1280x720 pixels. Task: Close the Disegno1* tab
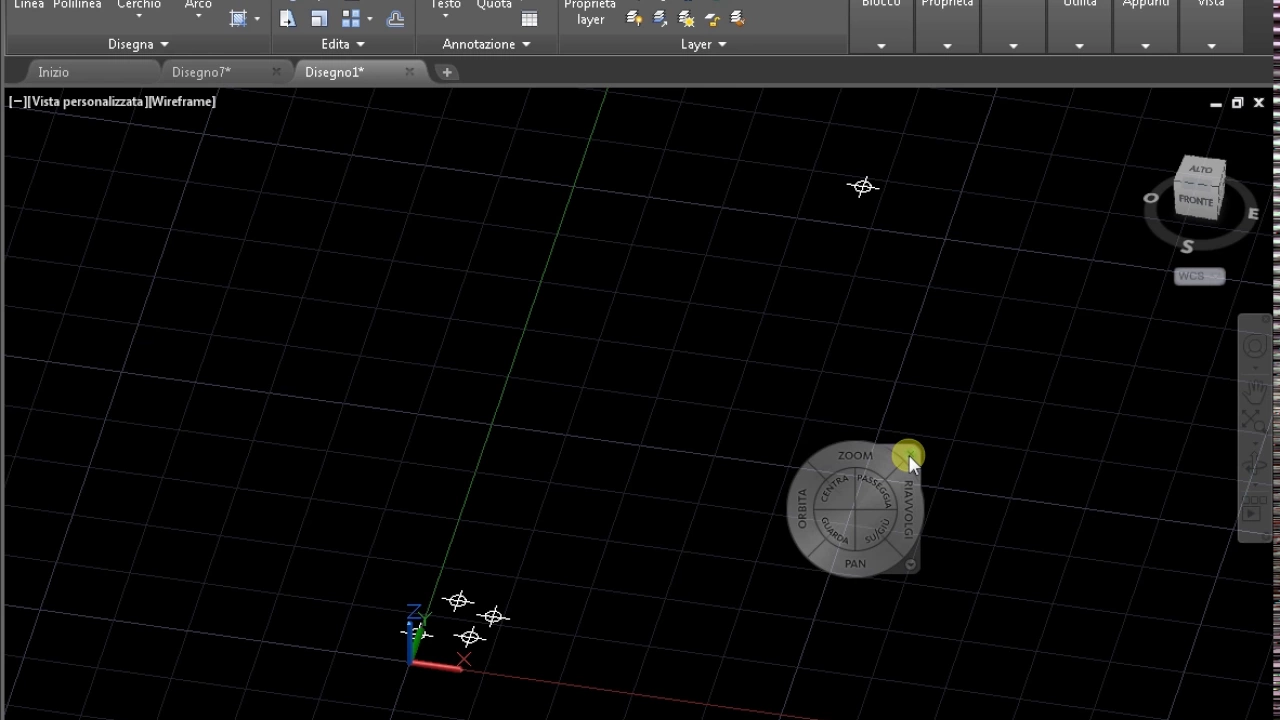pyautogui.click(x=409, y=72)
